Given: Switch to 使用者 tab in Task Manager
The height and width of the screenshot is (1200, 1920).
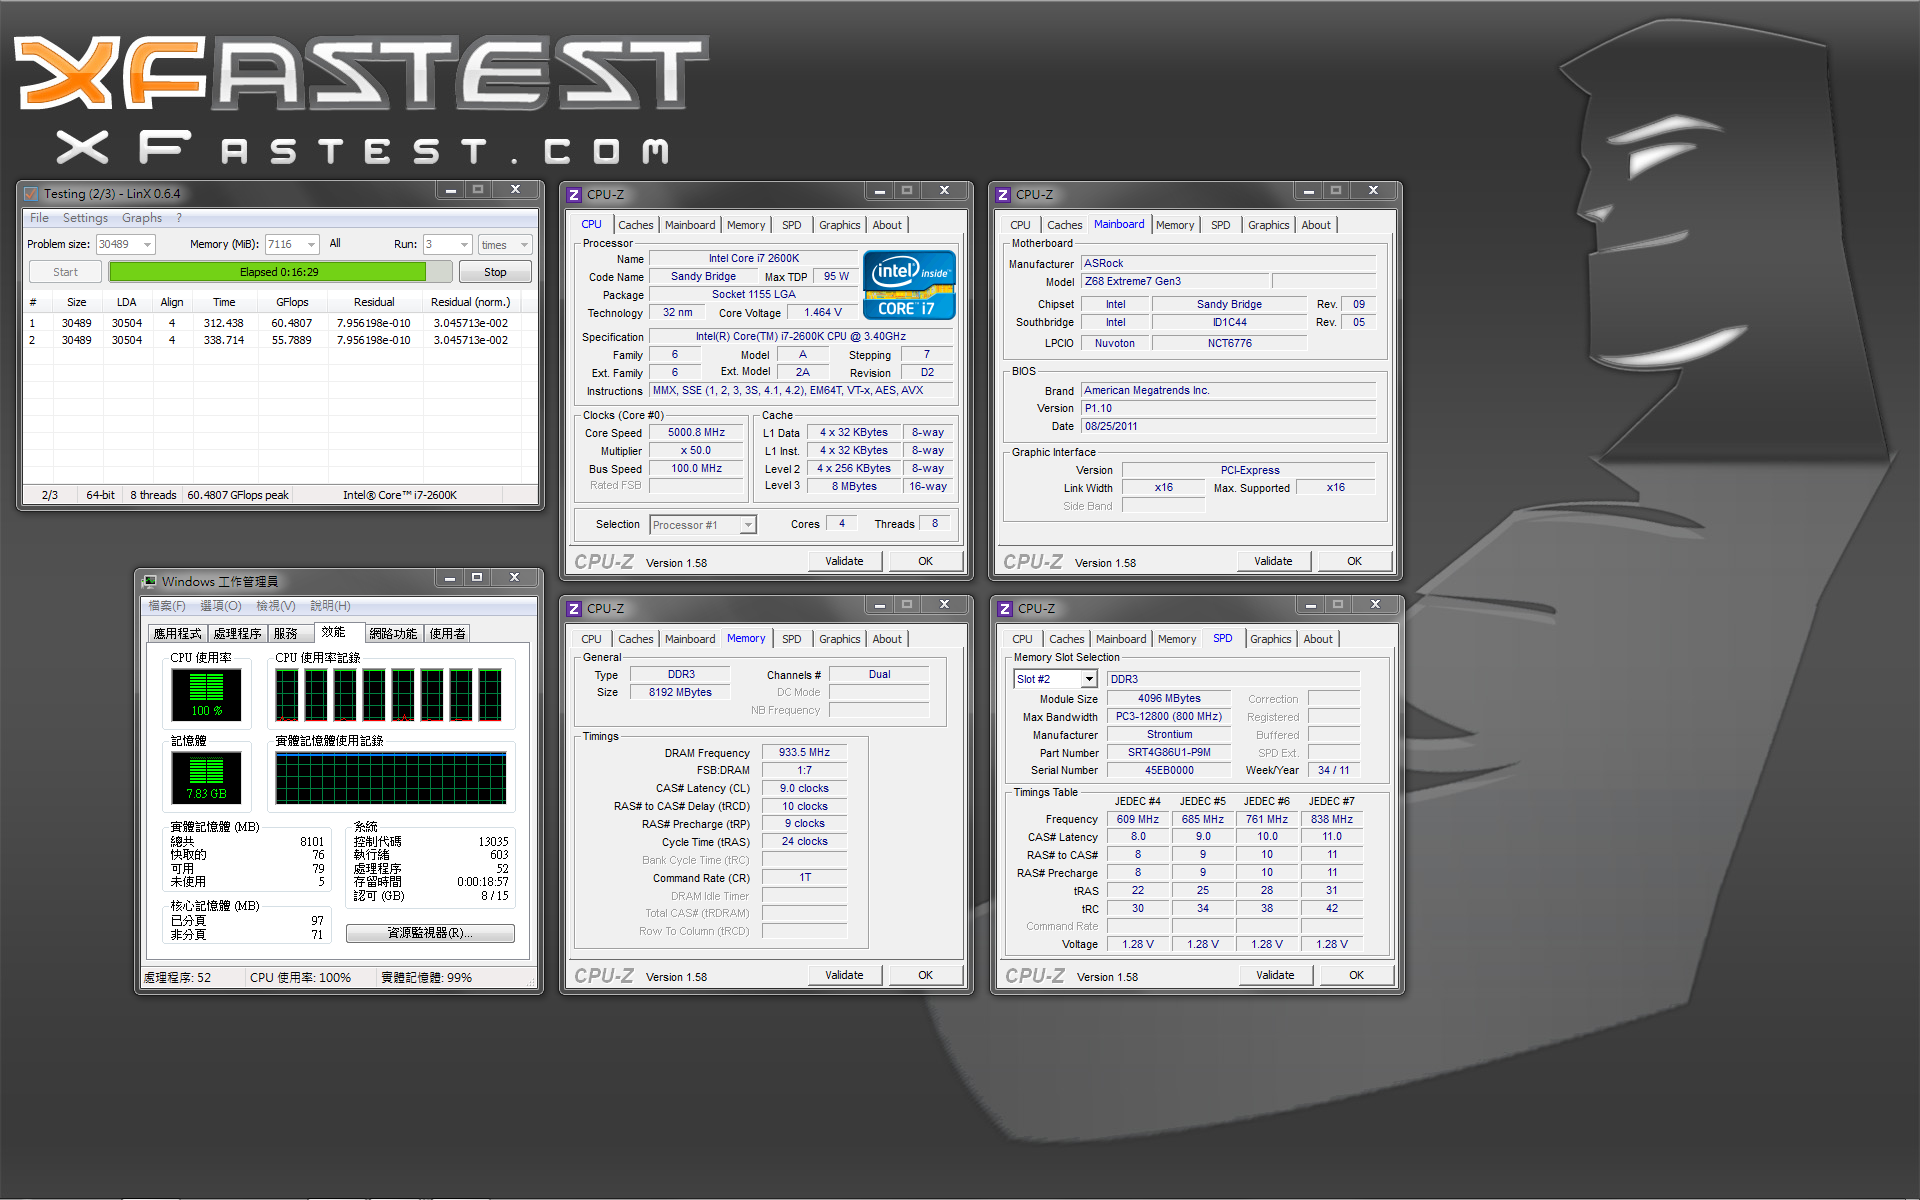Looking at the screenshot, I should [447, 634].
